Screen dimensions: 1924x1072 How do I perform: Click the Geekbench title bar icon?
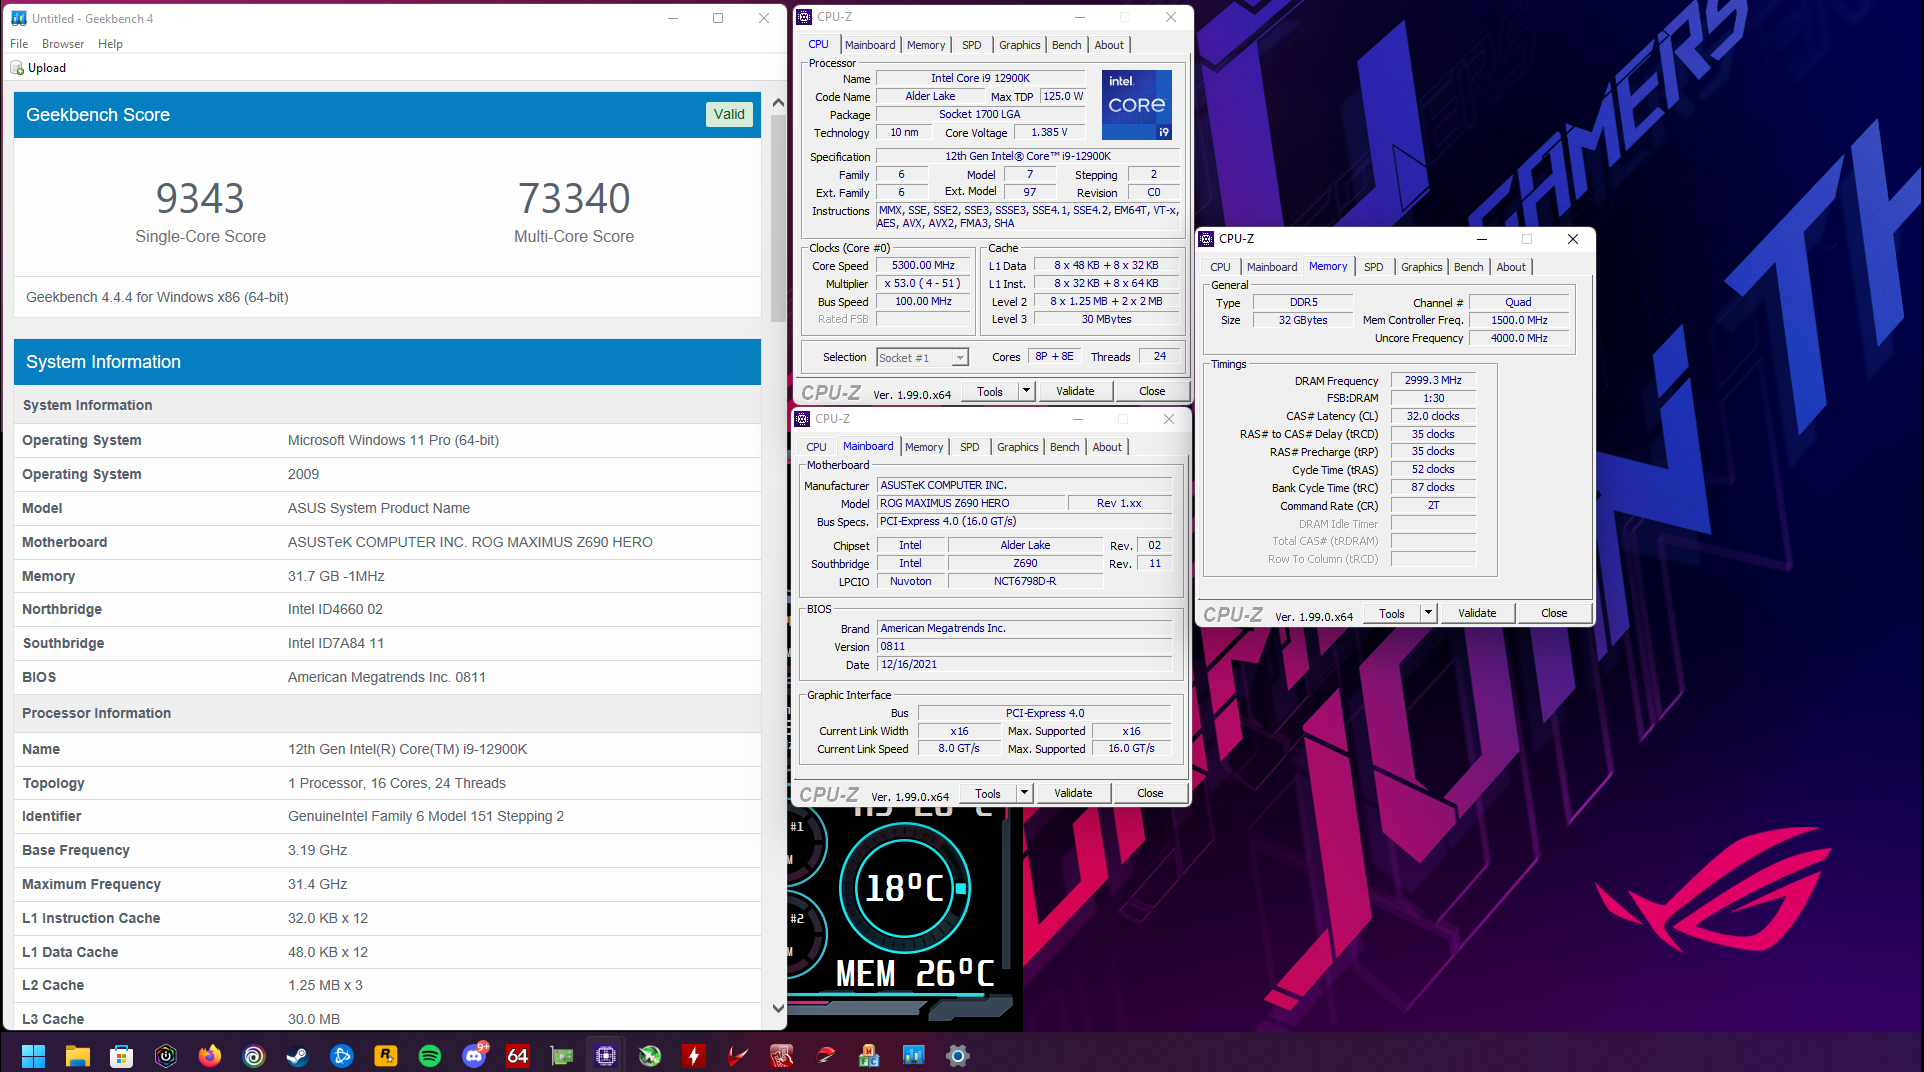pyautogui.click(x=18, y=18)
